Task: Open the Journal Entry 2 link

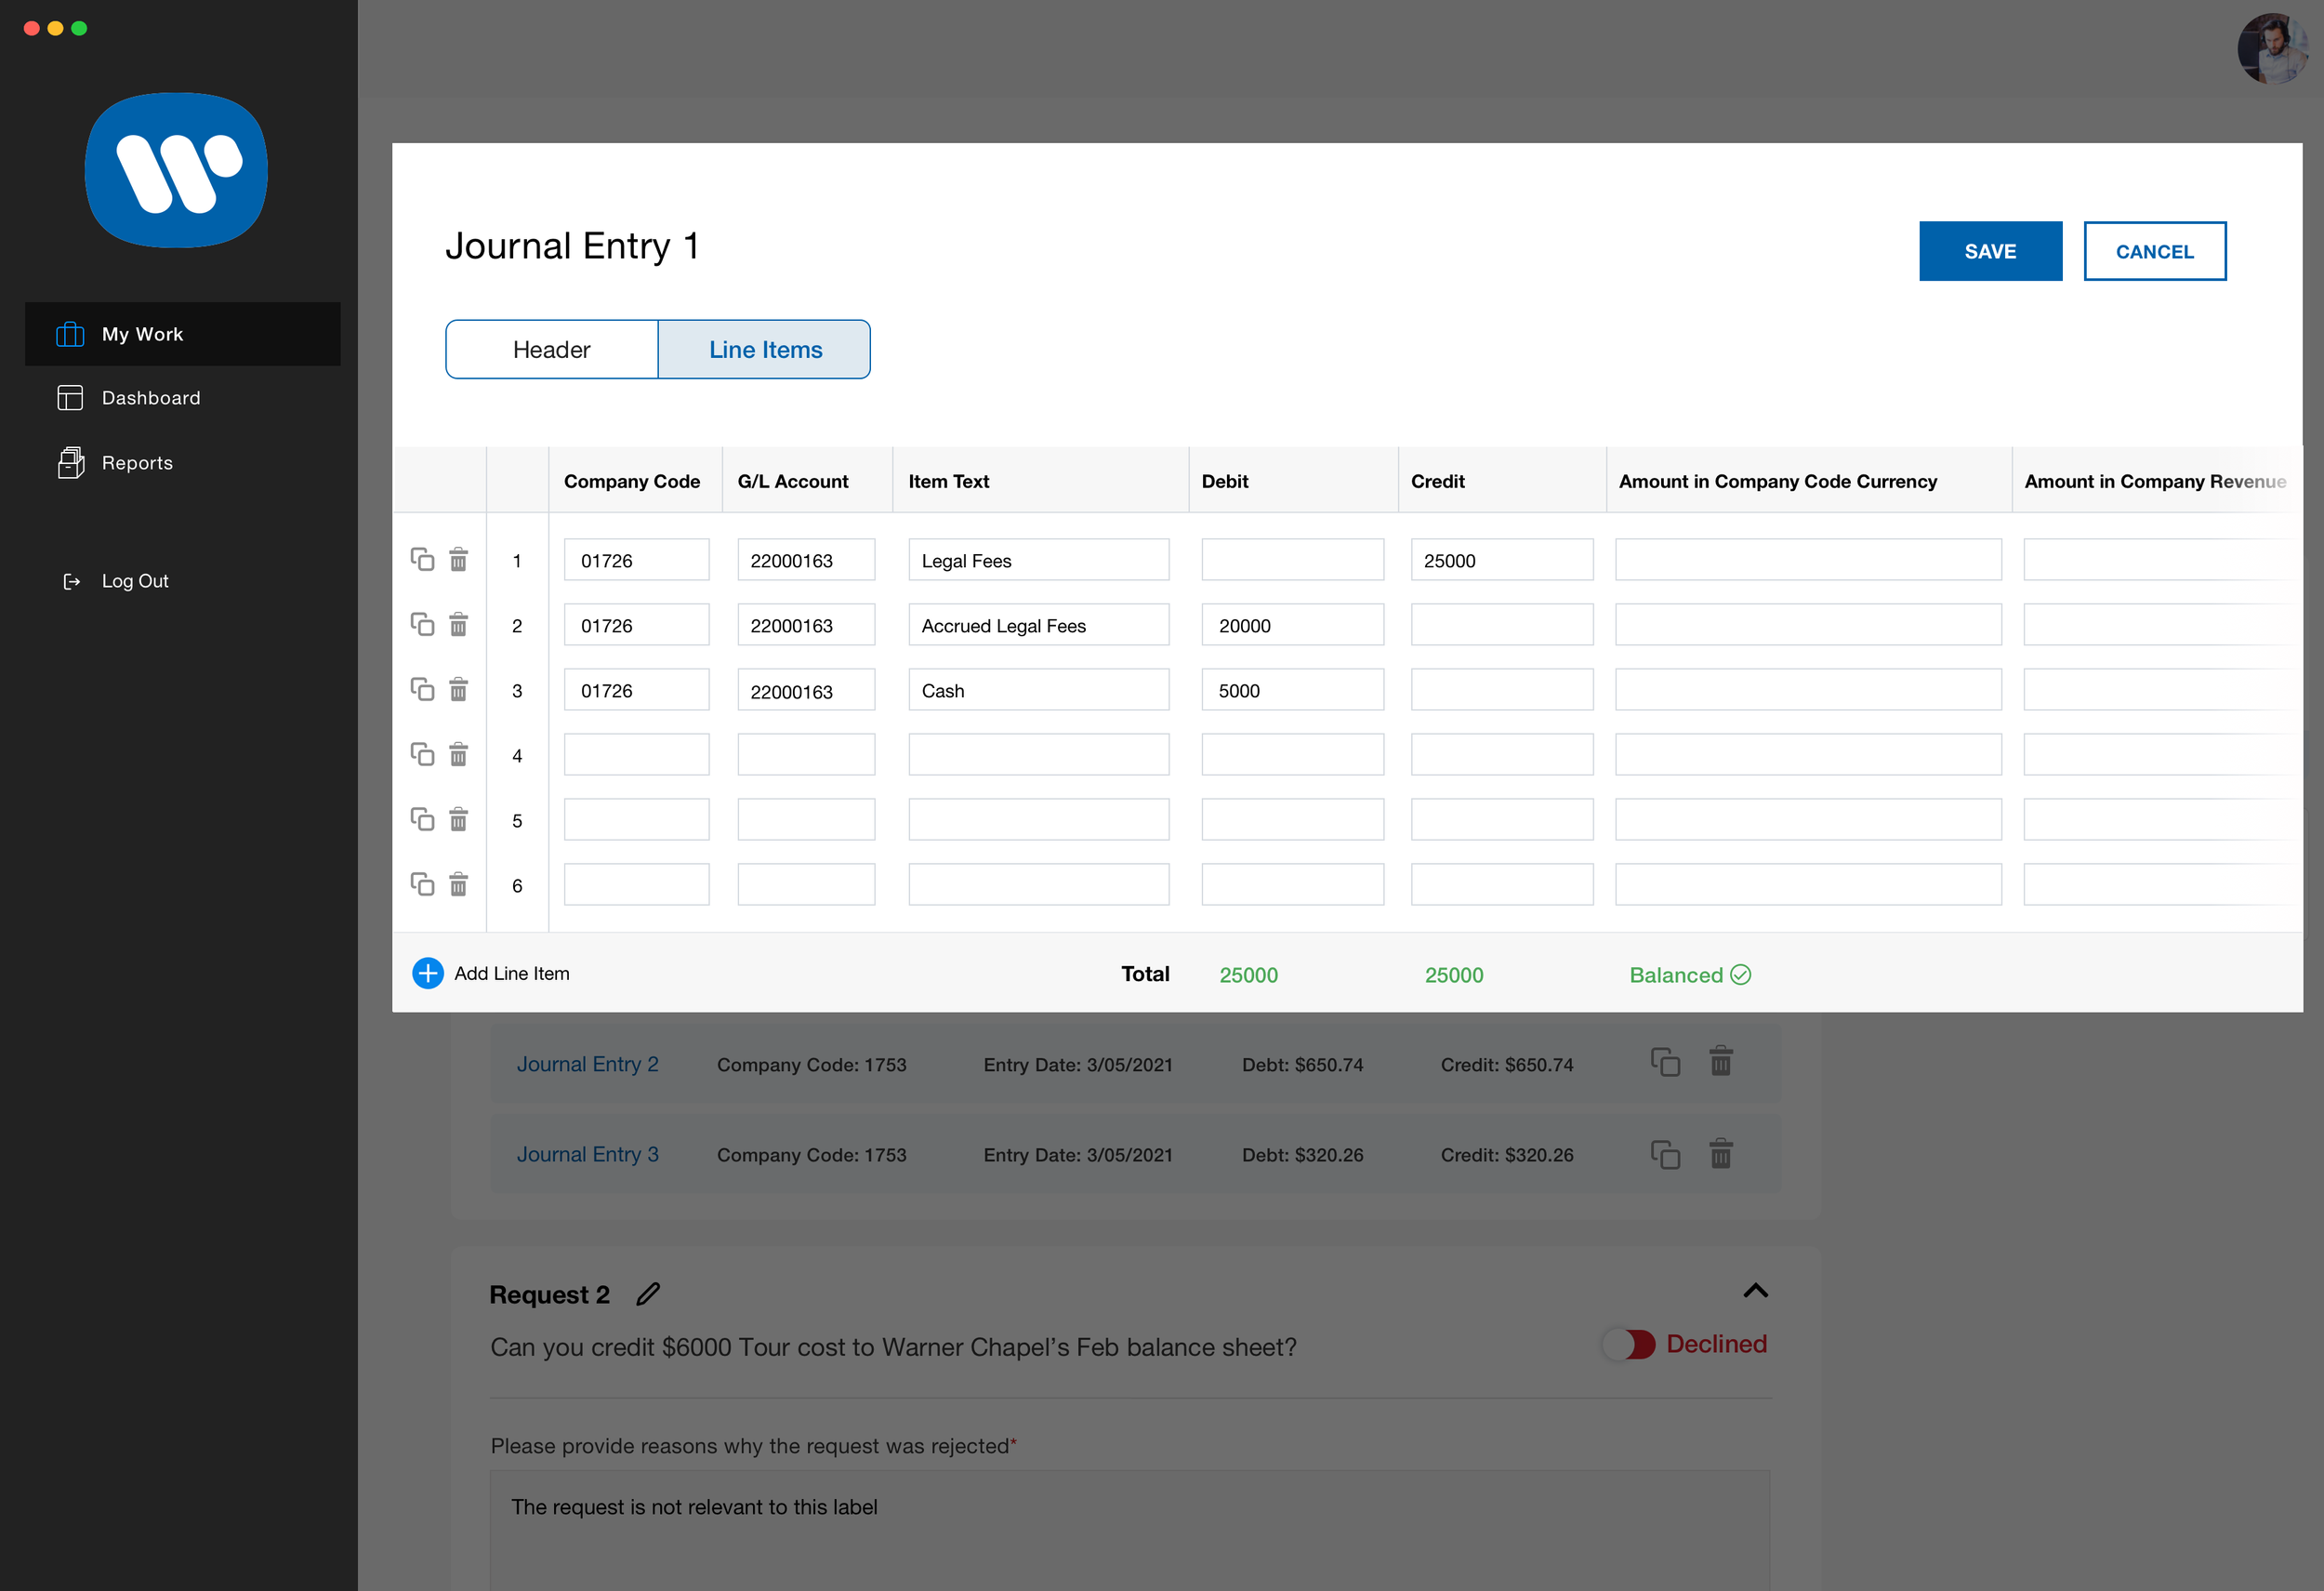Action: coord(587,1064)
